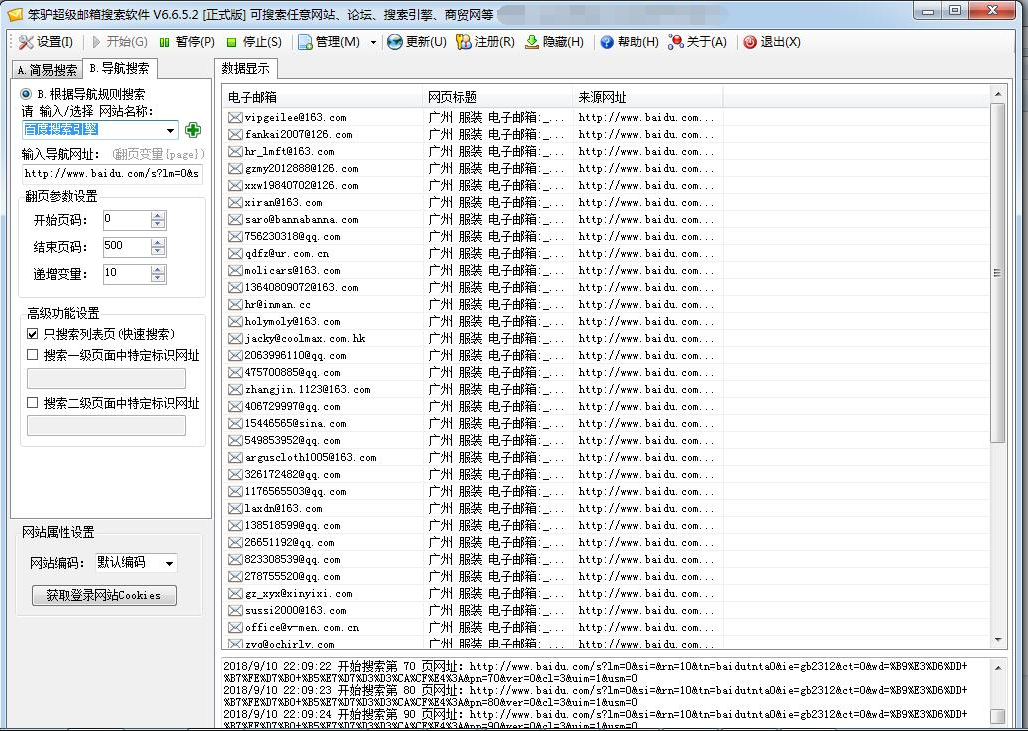Click envelope icon beside zhangjin.1123@163.com
The height and width of the screenshot is (731, 1028).
point(235,389)
